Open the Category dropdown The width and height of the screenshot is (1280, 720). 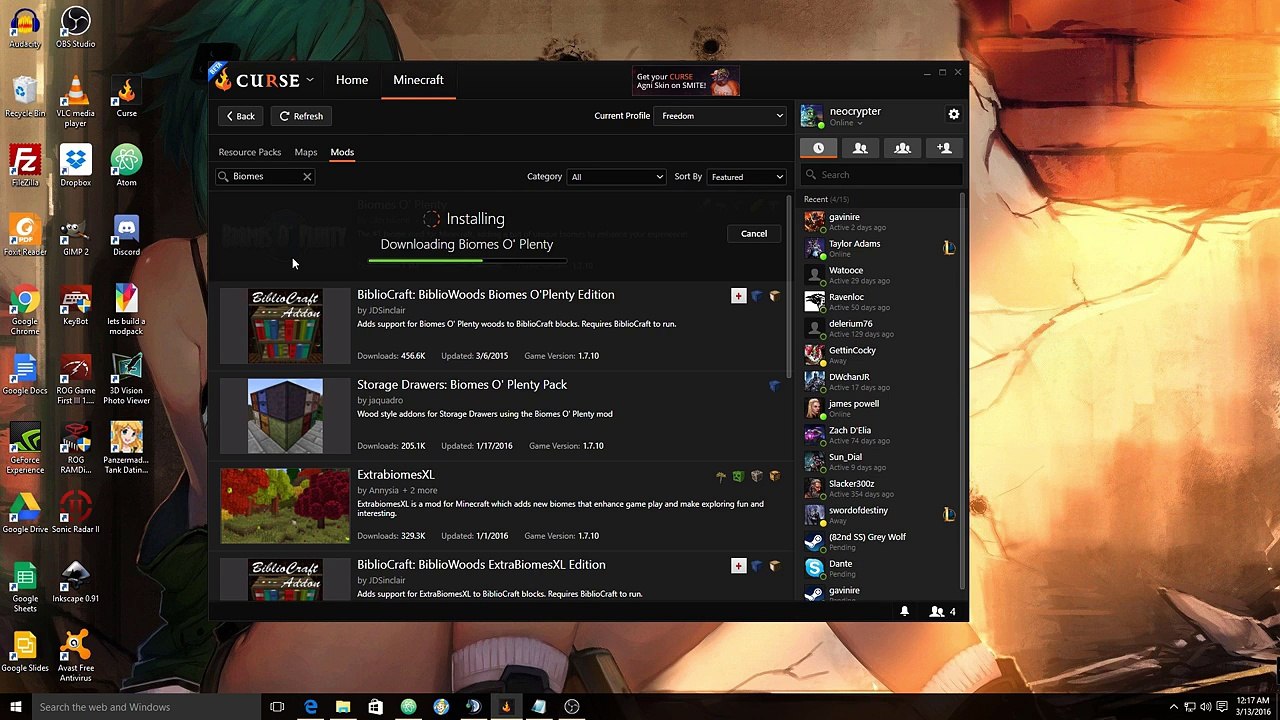pos(616,177)
